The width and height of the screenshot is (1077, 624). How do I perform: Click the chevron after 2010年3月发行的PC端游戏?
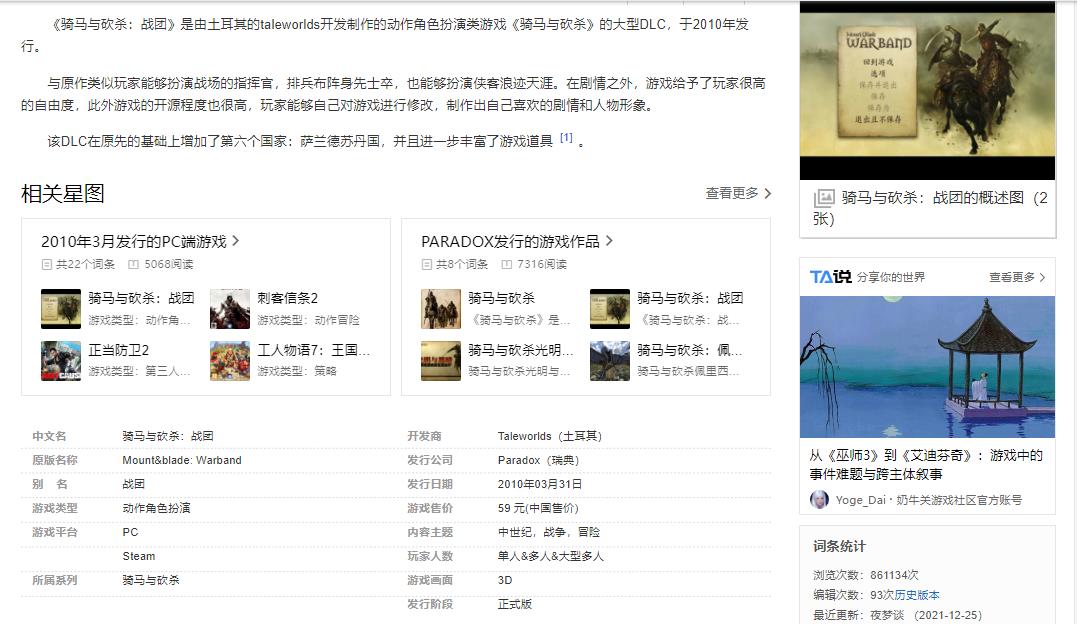tap(236, 241)
